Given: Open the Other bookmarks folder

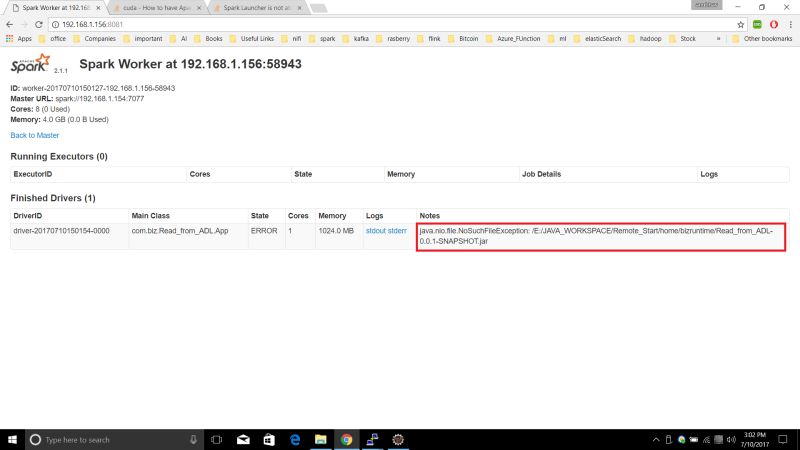Looking at the screenshot, I should coord(762,39).
